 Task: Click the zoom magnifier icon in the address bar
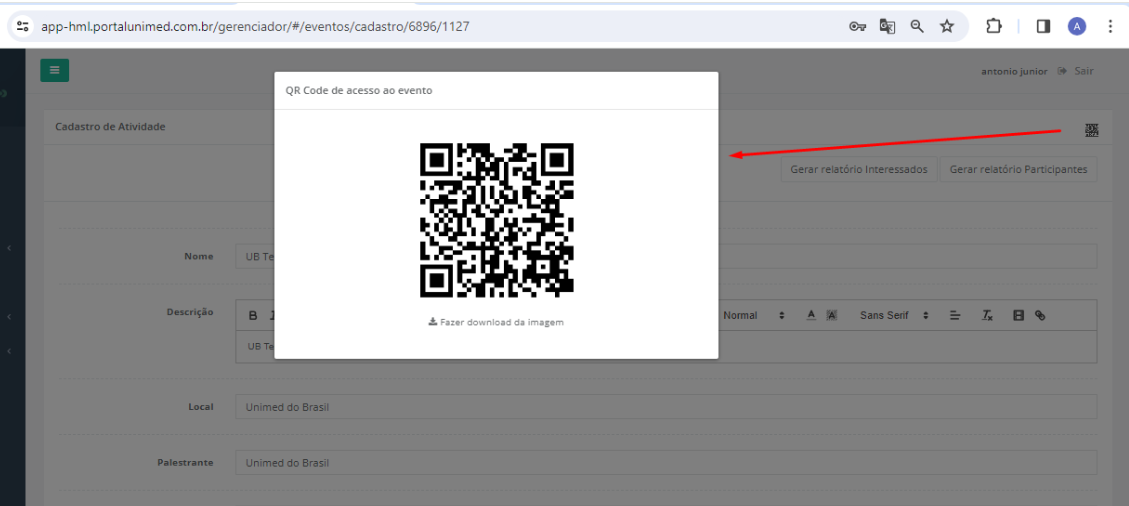pos(917,27)
